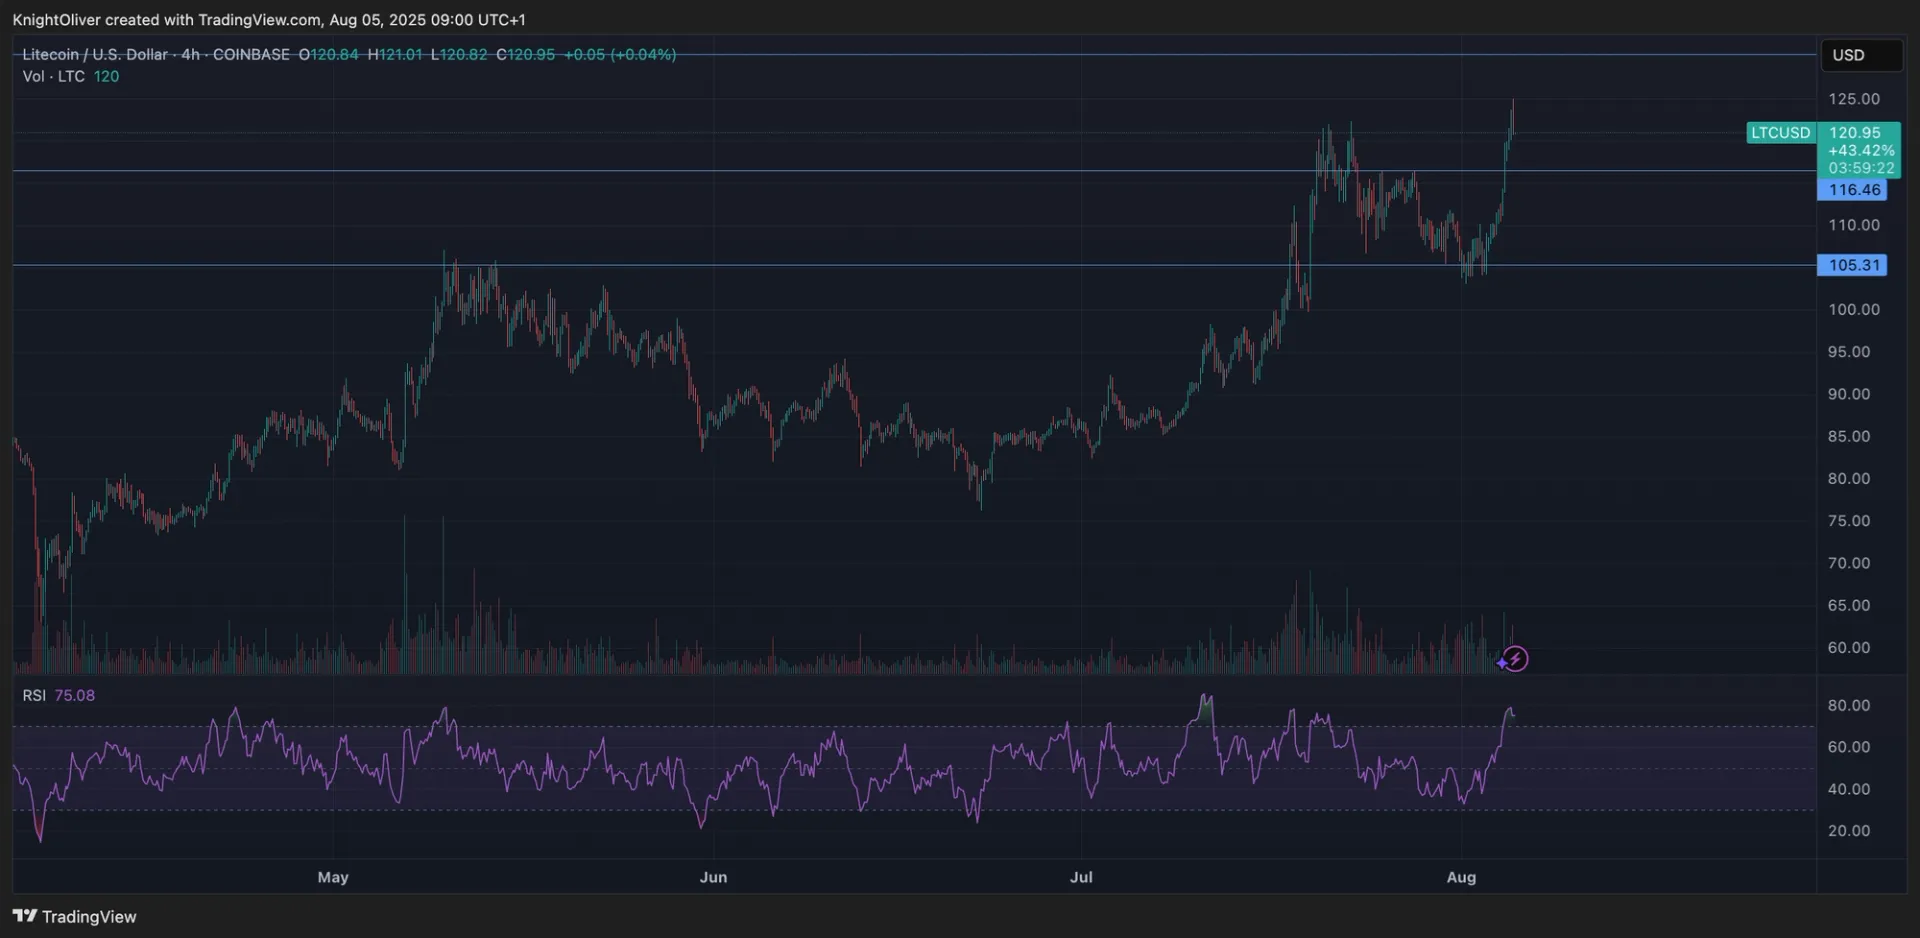Open the 4h timeframe selector in the legend
This screenshot has width=1920, height=938.
(x=190, y=55)
